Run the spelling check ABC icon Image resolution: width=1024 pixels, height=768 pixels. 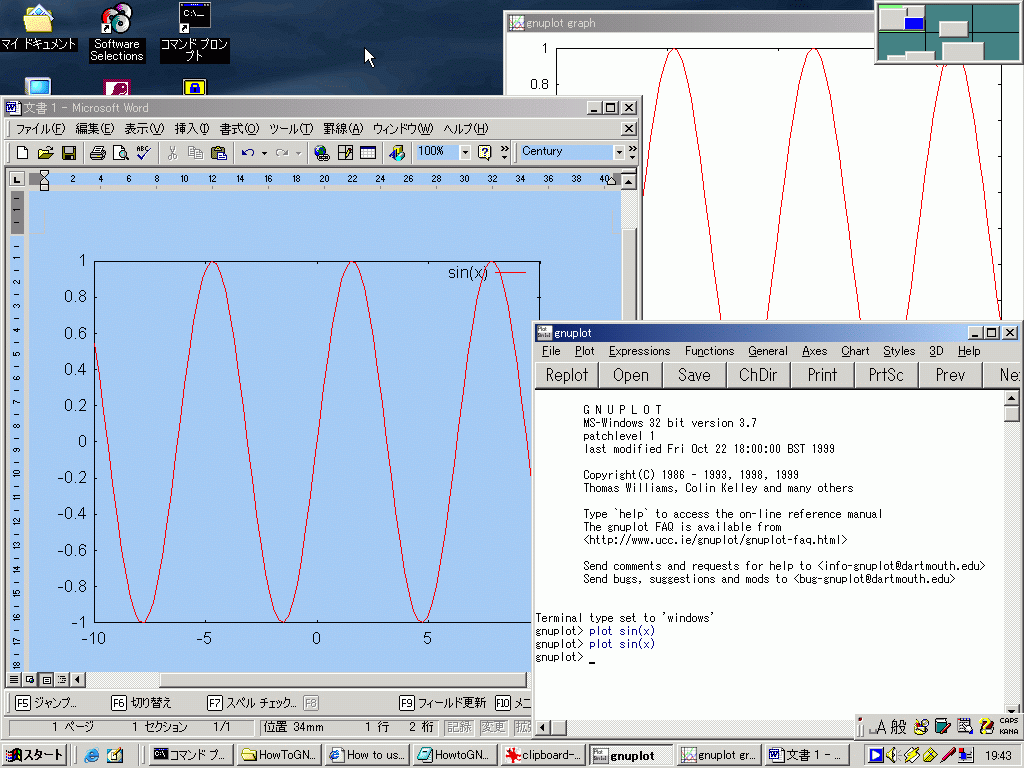tap(143, 153)
